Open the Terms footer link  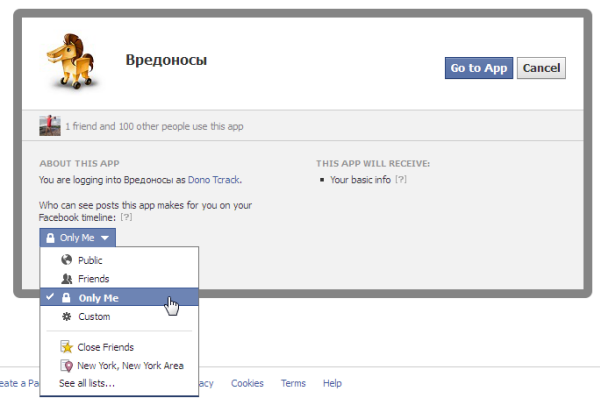[293, 383]
